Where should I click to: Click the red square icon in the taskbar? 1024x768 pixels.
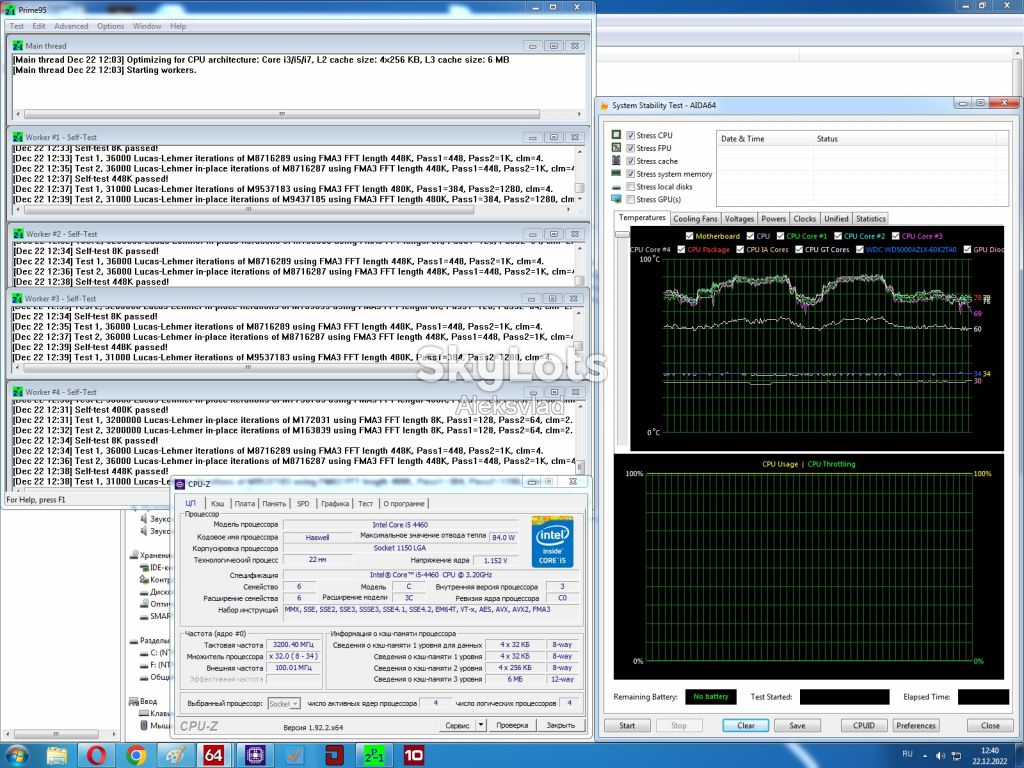tap(334, 755)
